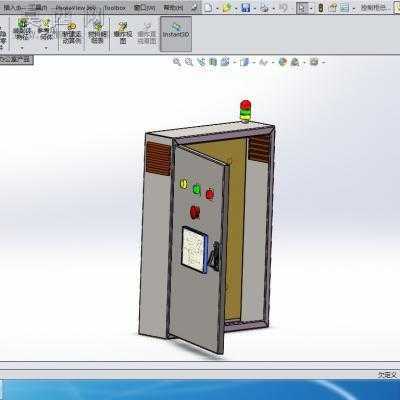
Task: Expand the Print dropdown arrow
Action: pyautogui.click(x=273, y=8)
